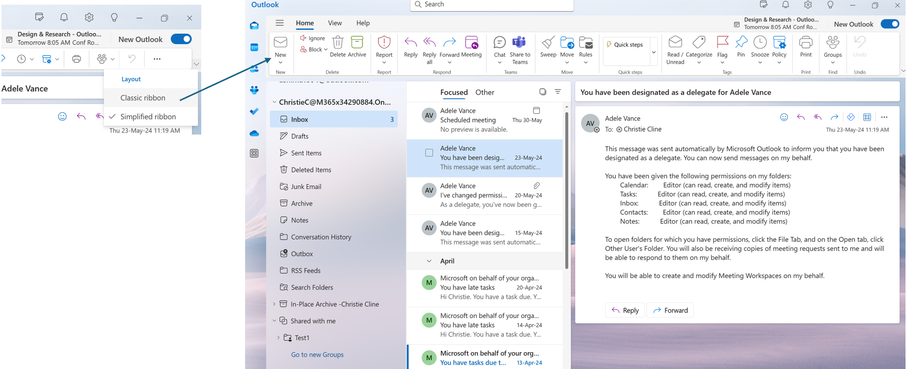This screenshot has height=369, width=906.
Task: Click the Reply button below the message body
Action: point(625,310)
